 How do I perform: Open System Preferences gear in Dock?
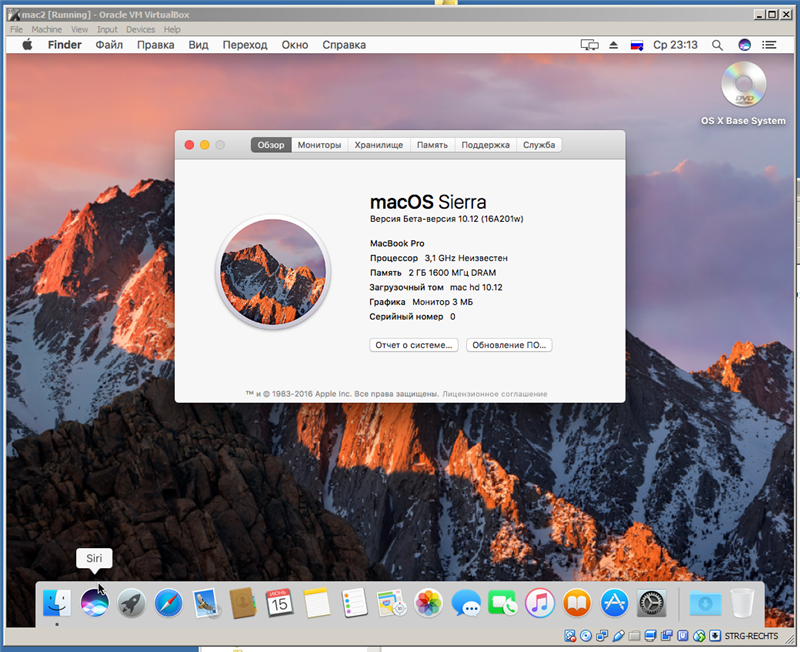(x=652, y=603)
